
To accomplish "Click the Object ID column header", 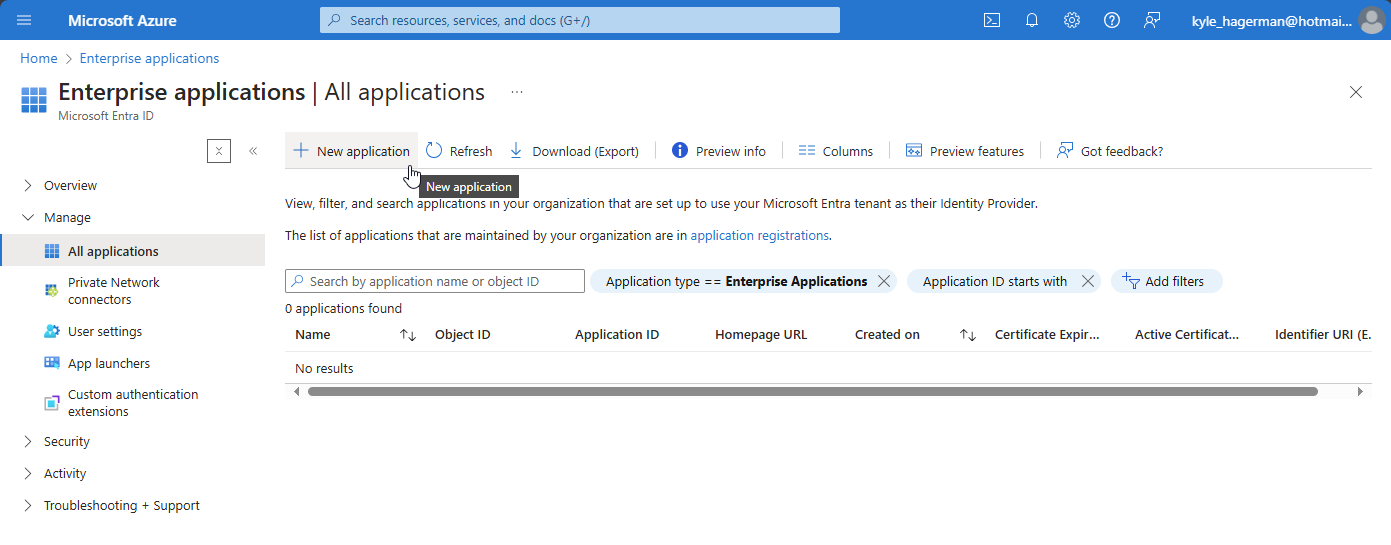I will tap(462, 335).
